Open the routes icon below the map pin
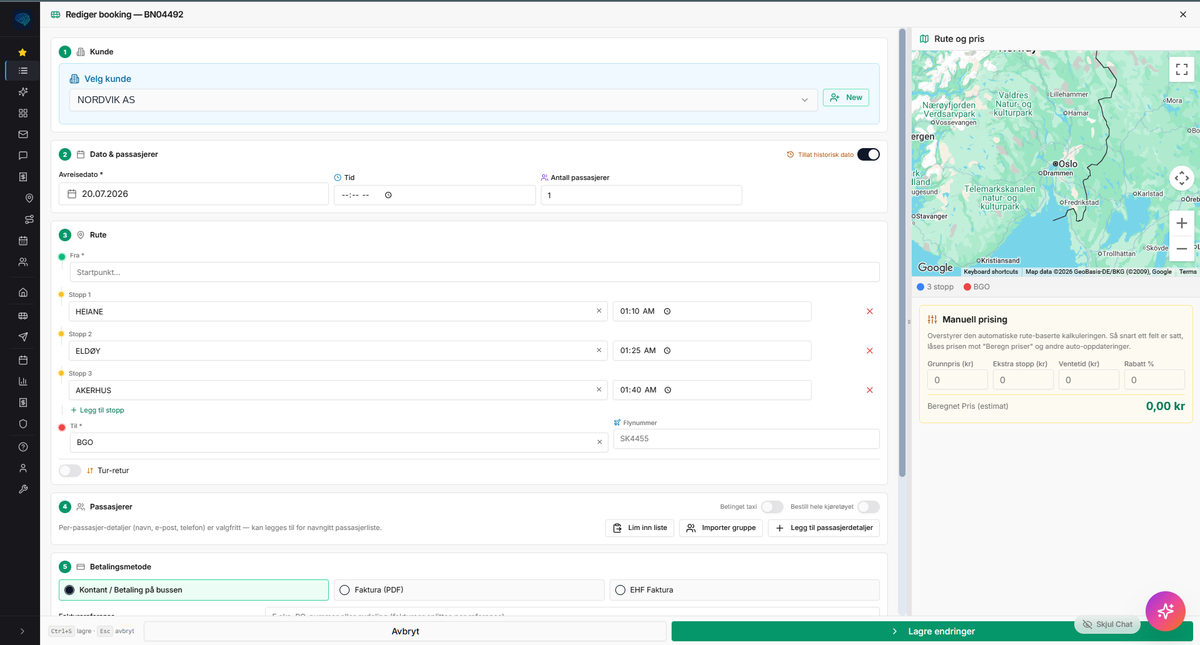The width and height of the screenshot is (1200, 645). point(29,219)
